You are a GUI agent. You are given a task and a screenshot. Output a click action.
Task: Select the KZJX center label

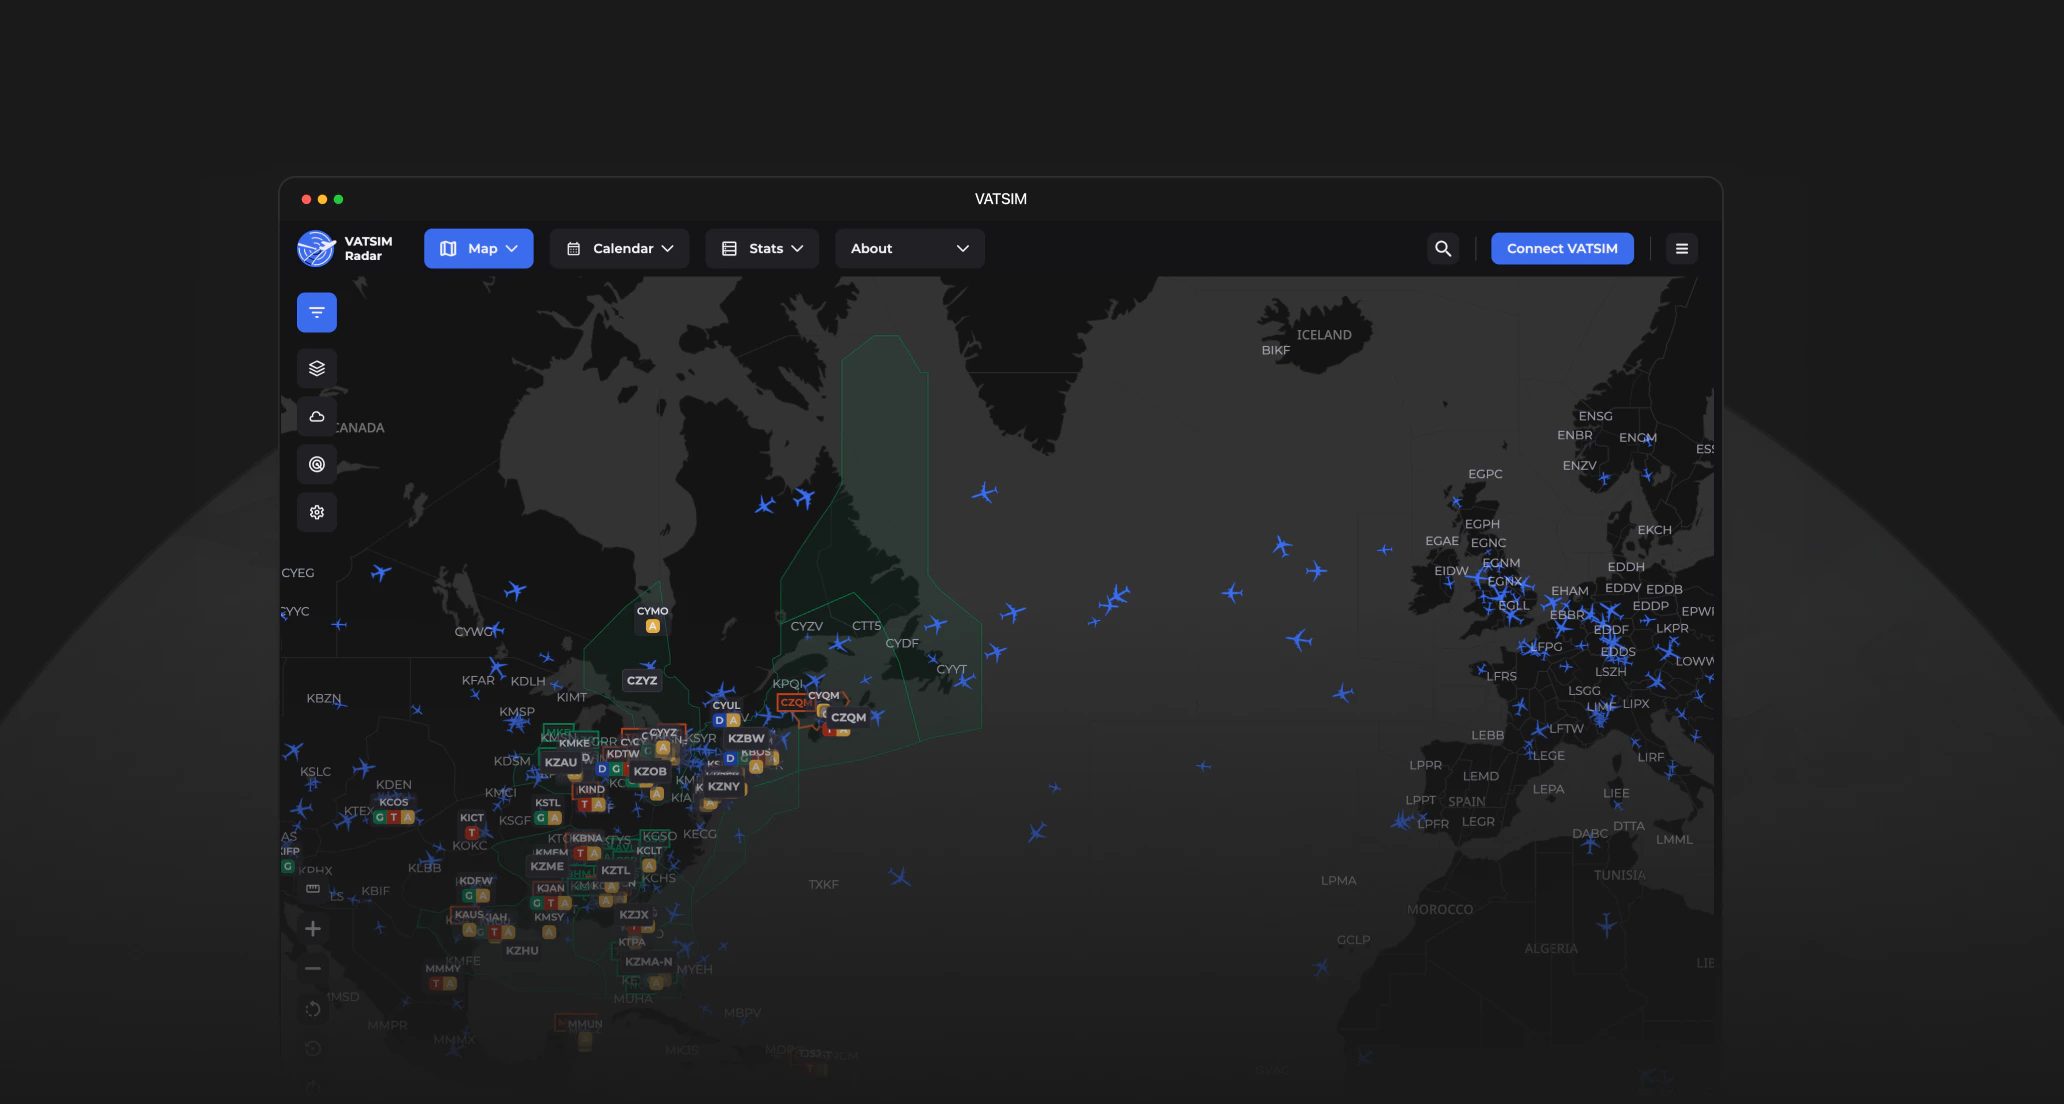click(634, 914)
